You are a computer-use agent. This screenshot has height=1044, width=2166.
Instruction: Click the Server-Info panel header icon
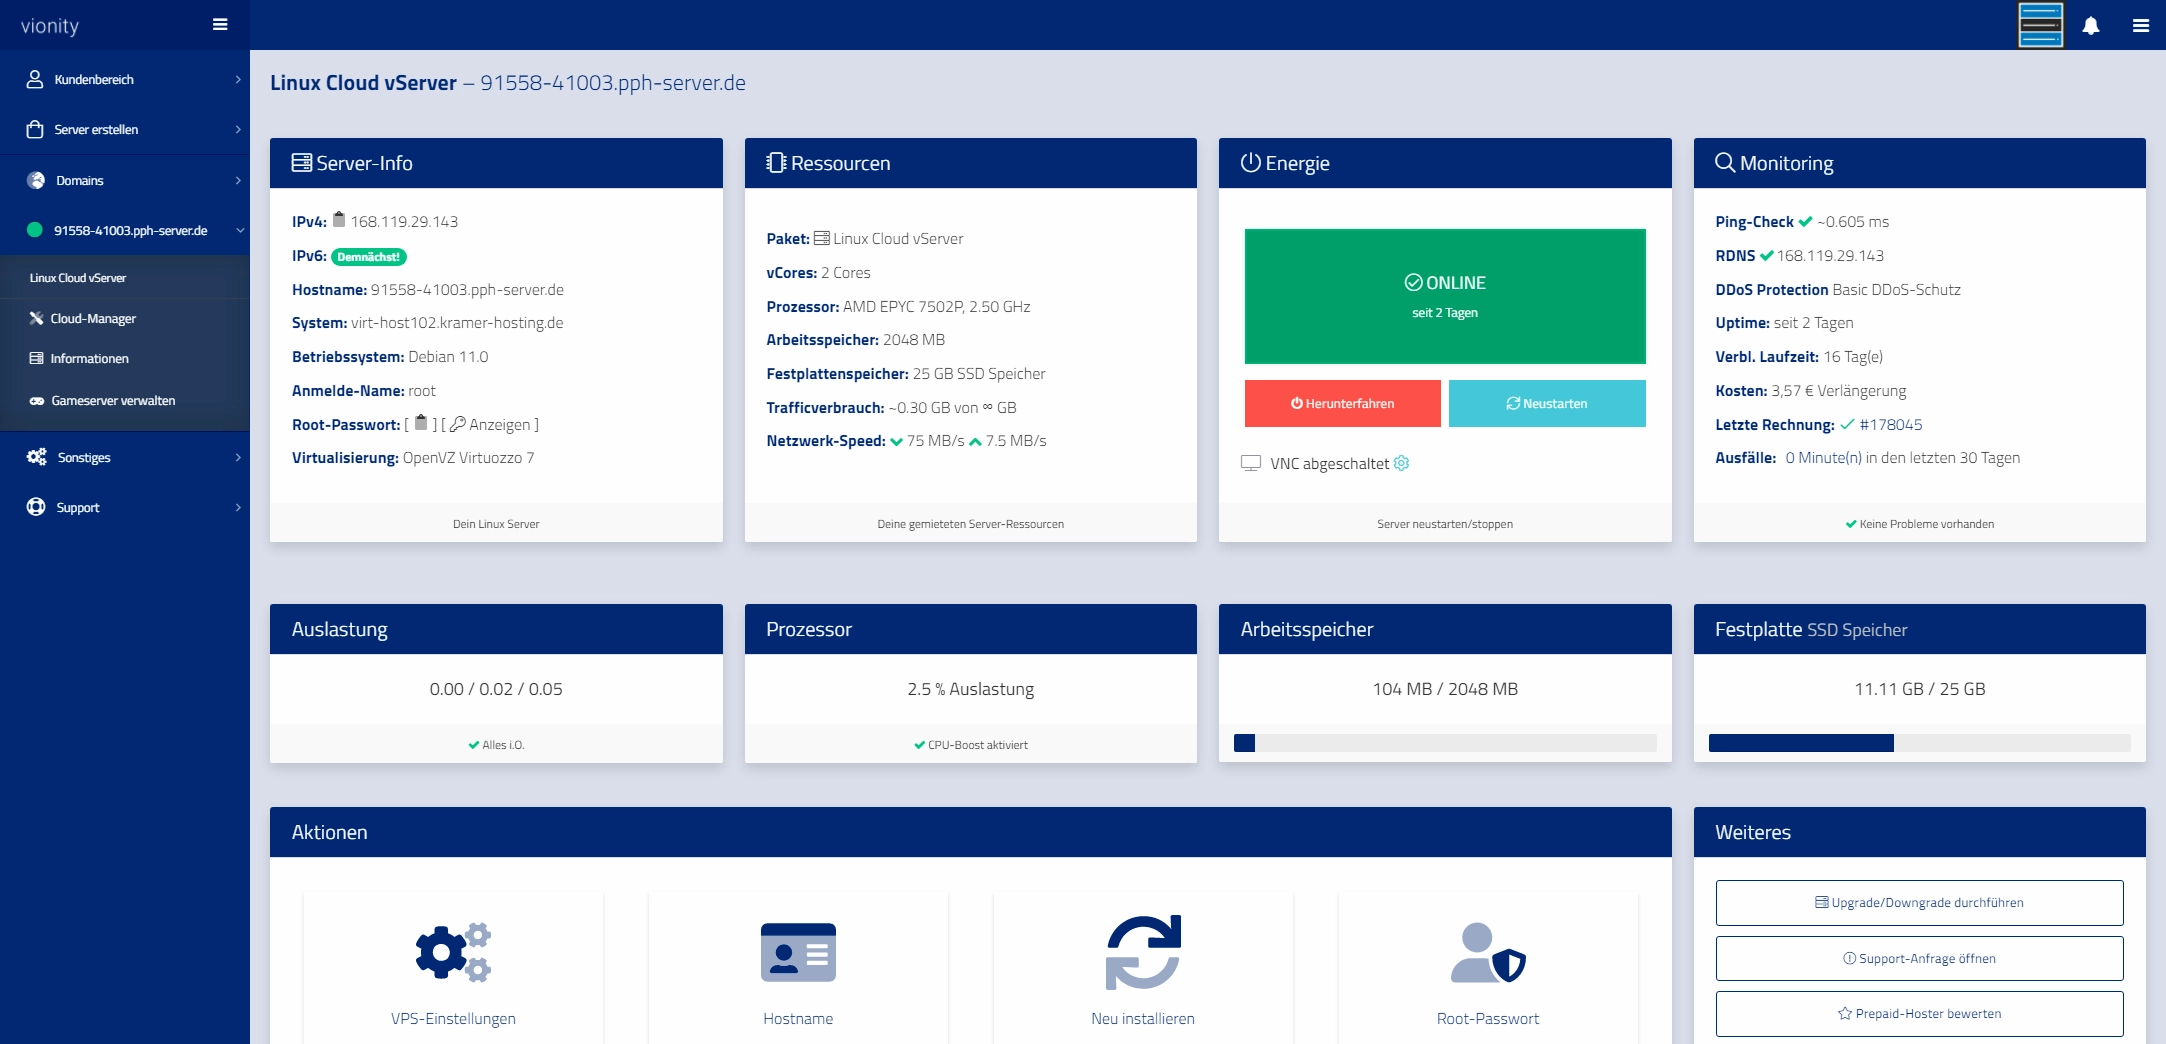[x=301, y=163]
